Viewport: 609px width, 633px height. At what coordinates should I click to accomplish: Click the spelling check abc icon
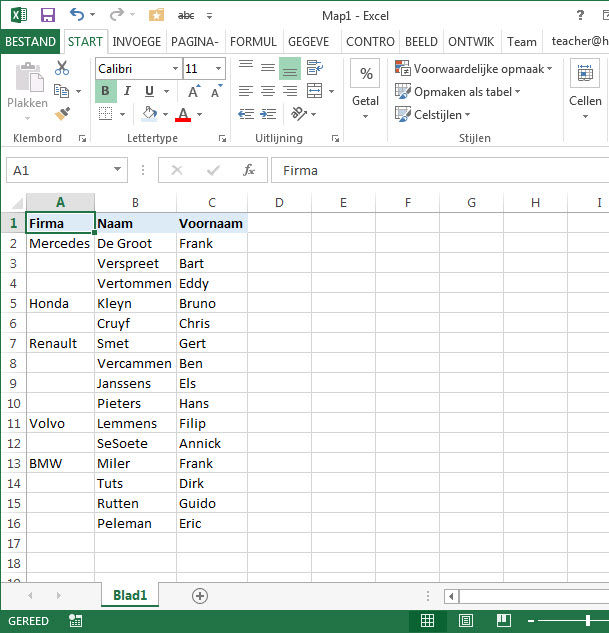point(186,15)
